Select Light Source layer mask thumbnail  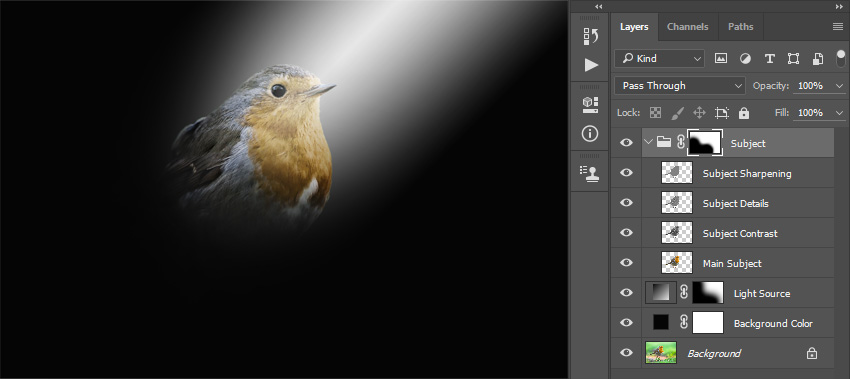click(708, 292)
